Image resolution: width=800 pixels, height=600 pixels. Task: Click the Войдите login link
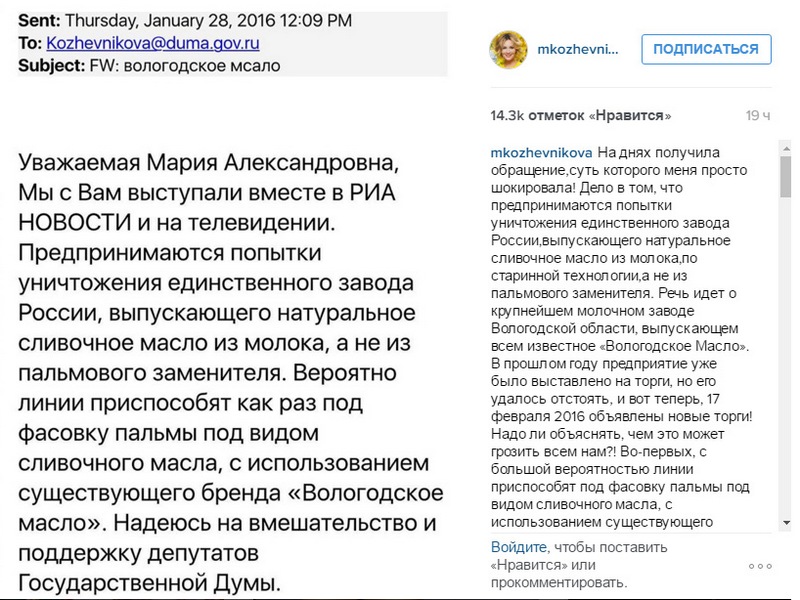click(518, 547)
